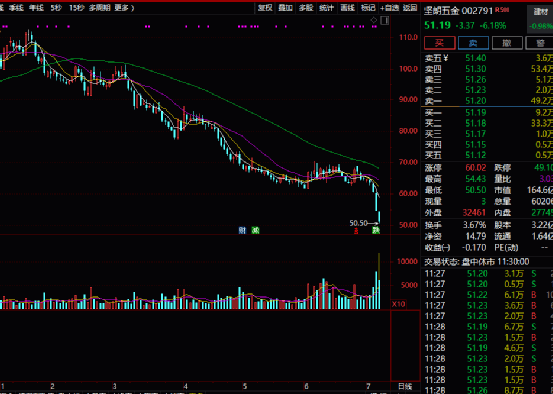This screenshot has height=394, width=553.
Task: Click the red B marker near chart end
Action: 356,231
